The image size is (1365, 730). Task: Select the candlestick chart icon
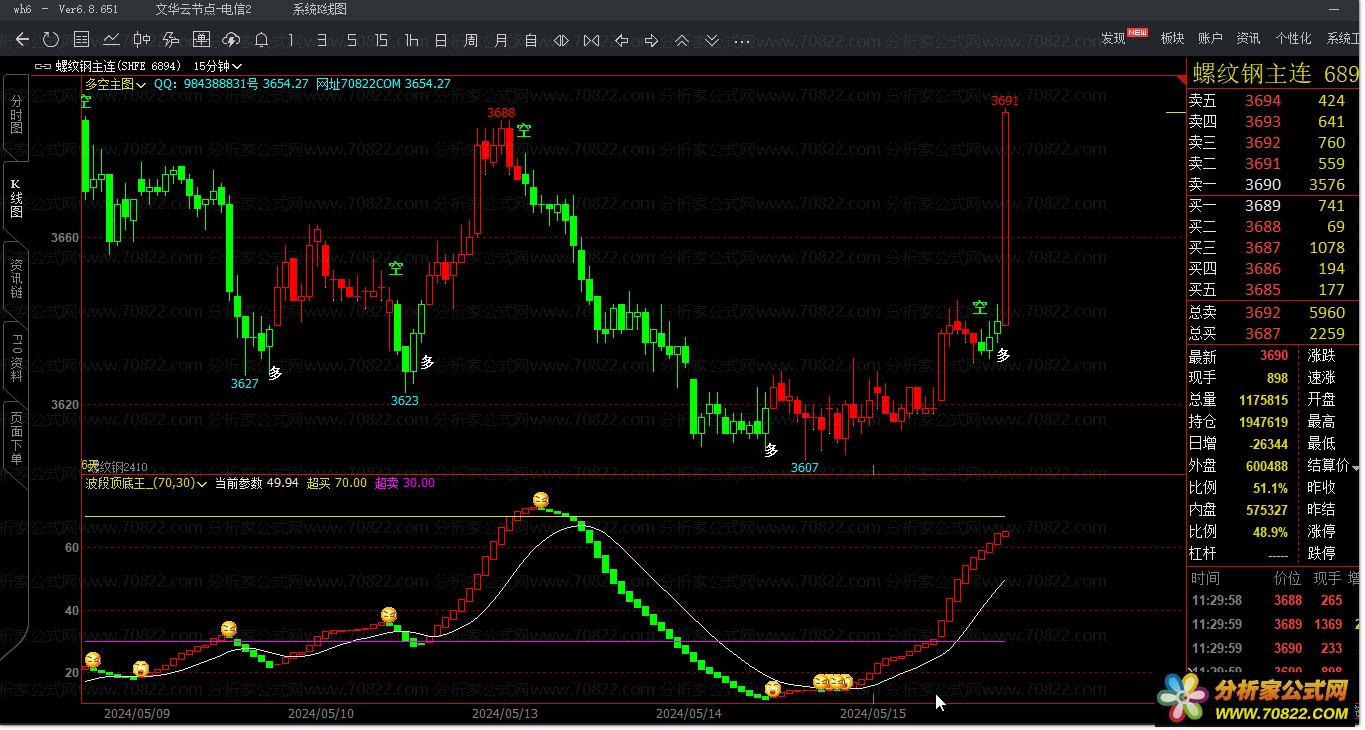pos(142,40)
